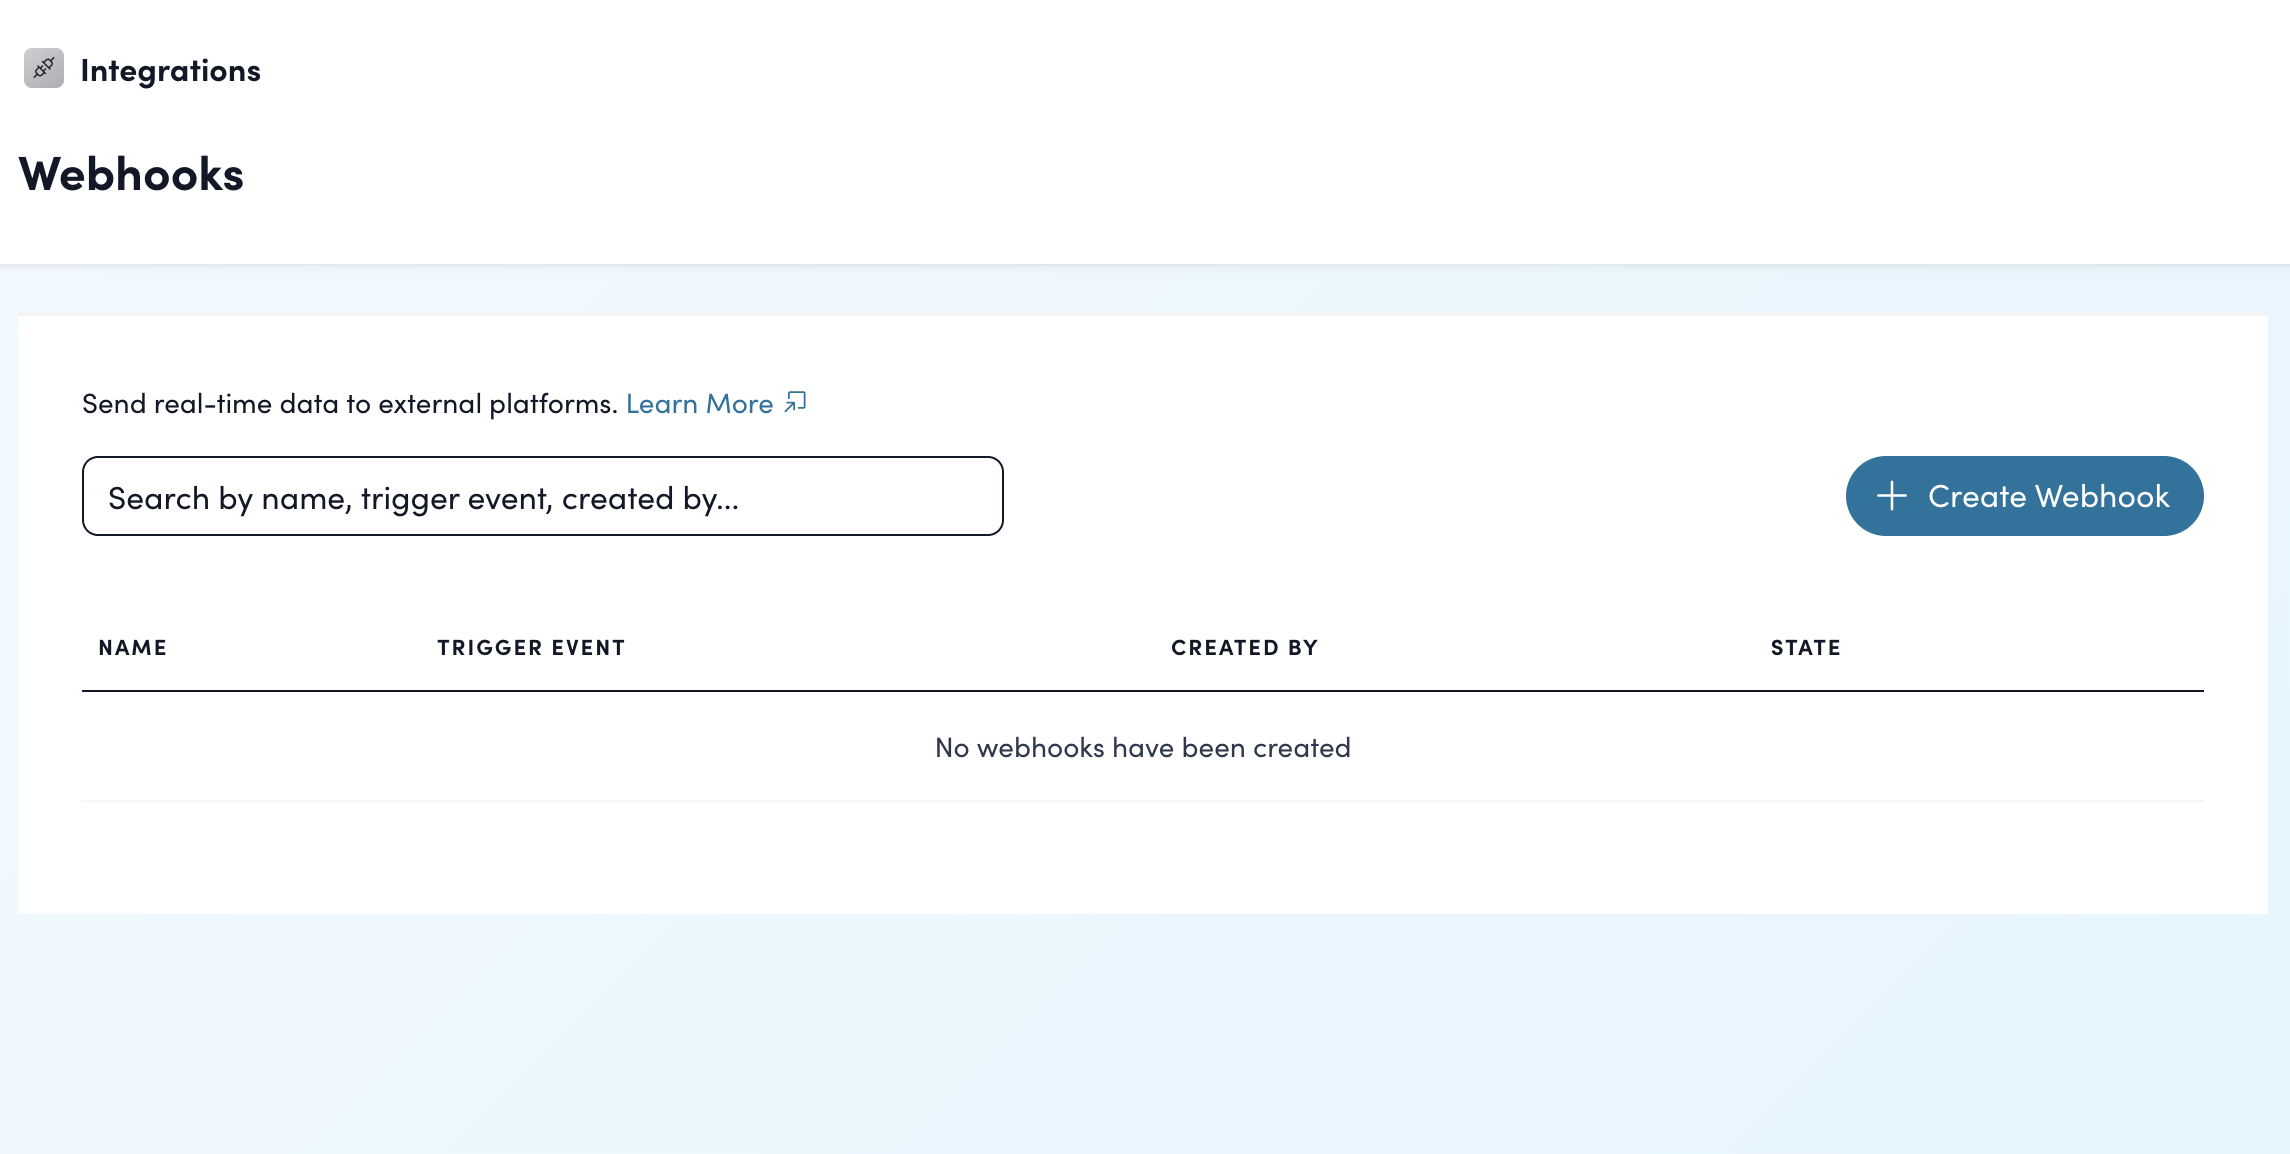Open the Integrations section
The image size is (2290, 1154).
[x=170, y=68]
